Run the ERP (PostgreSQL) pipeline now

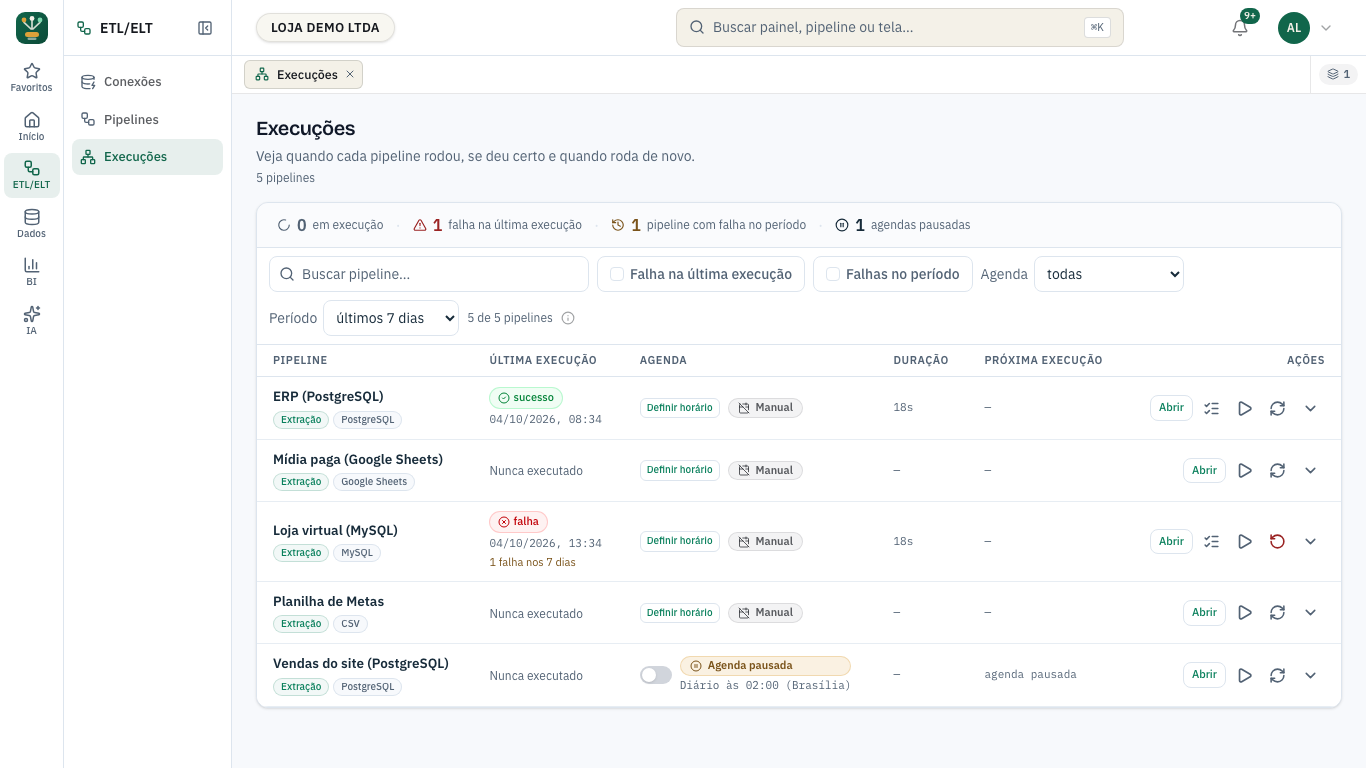pos(1245,408)
